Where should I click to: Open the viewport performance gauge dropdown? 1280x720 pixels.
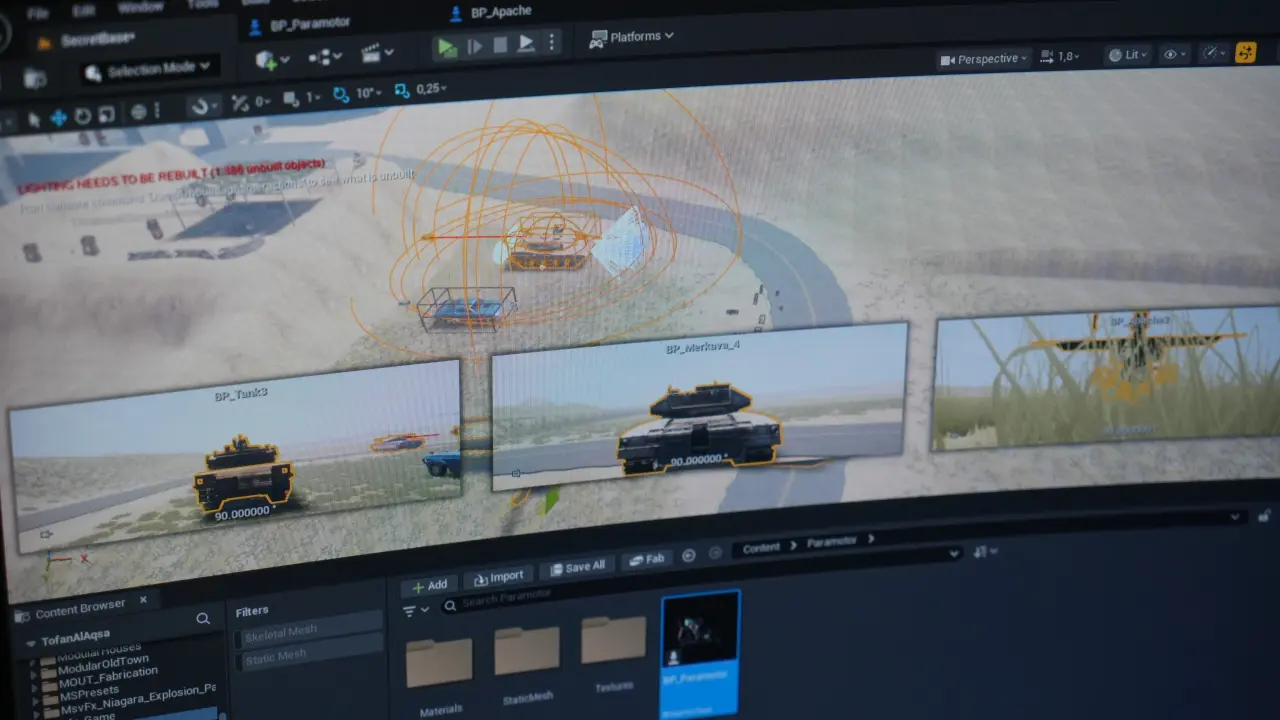point(1214,53)
